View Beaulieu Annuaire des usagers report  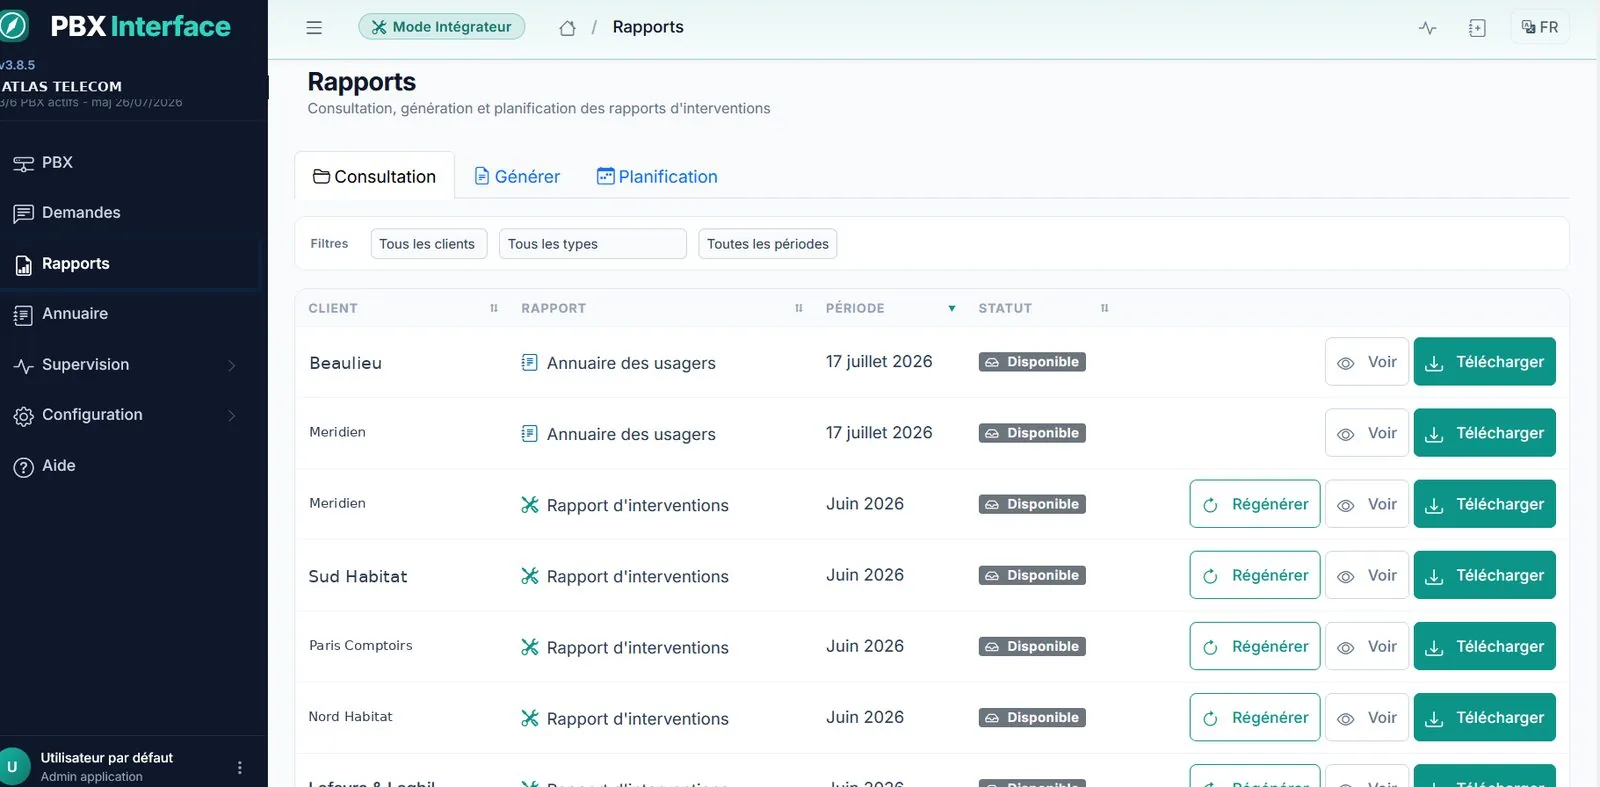pyautogui.click(x=1366, y=362)
